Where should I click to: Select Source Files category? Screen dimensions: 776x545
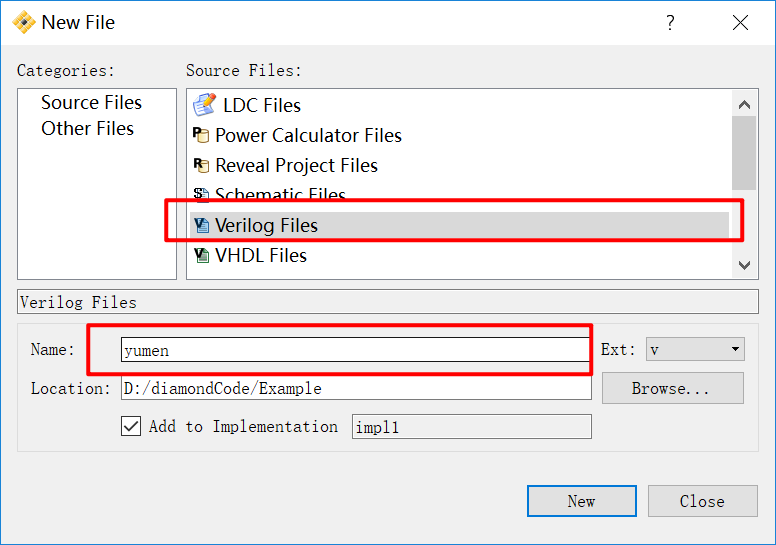(92, 102)
